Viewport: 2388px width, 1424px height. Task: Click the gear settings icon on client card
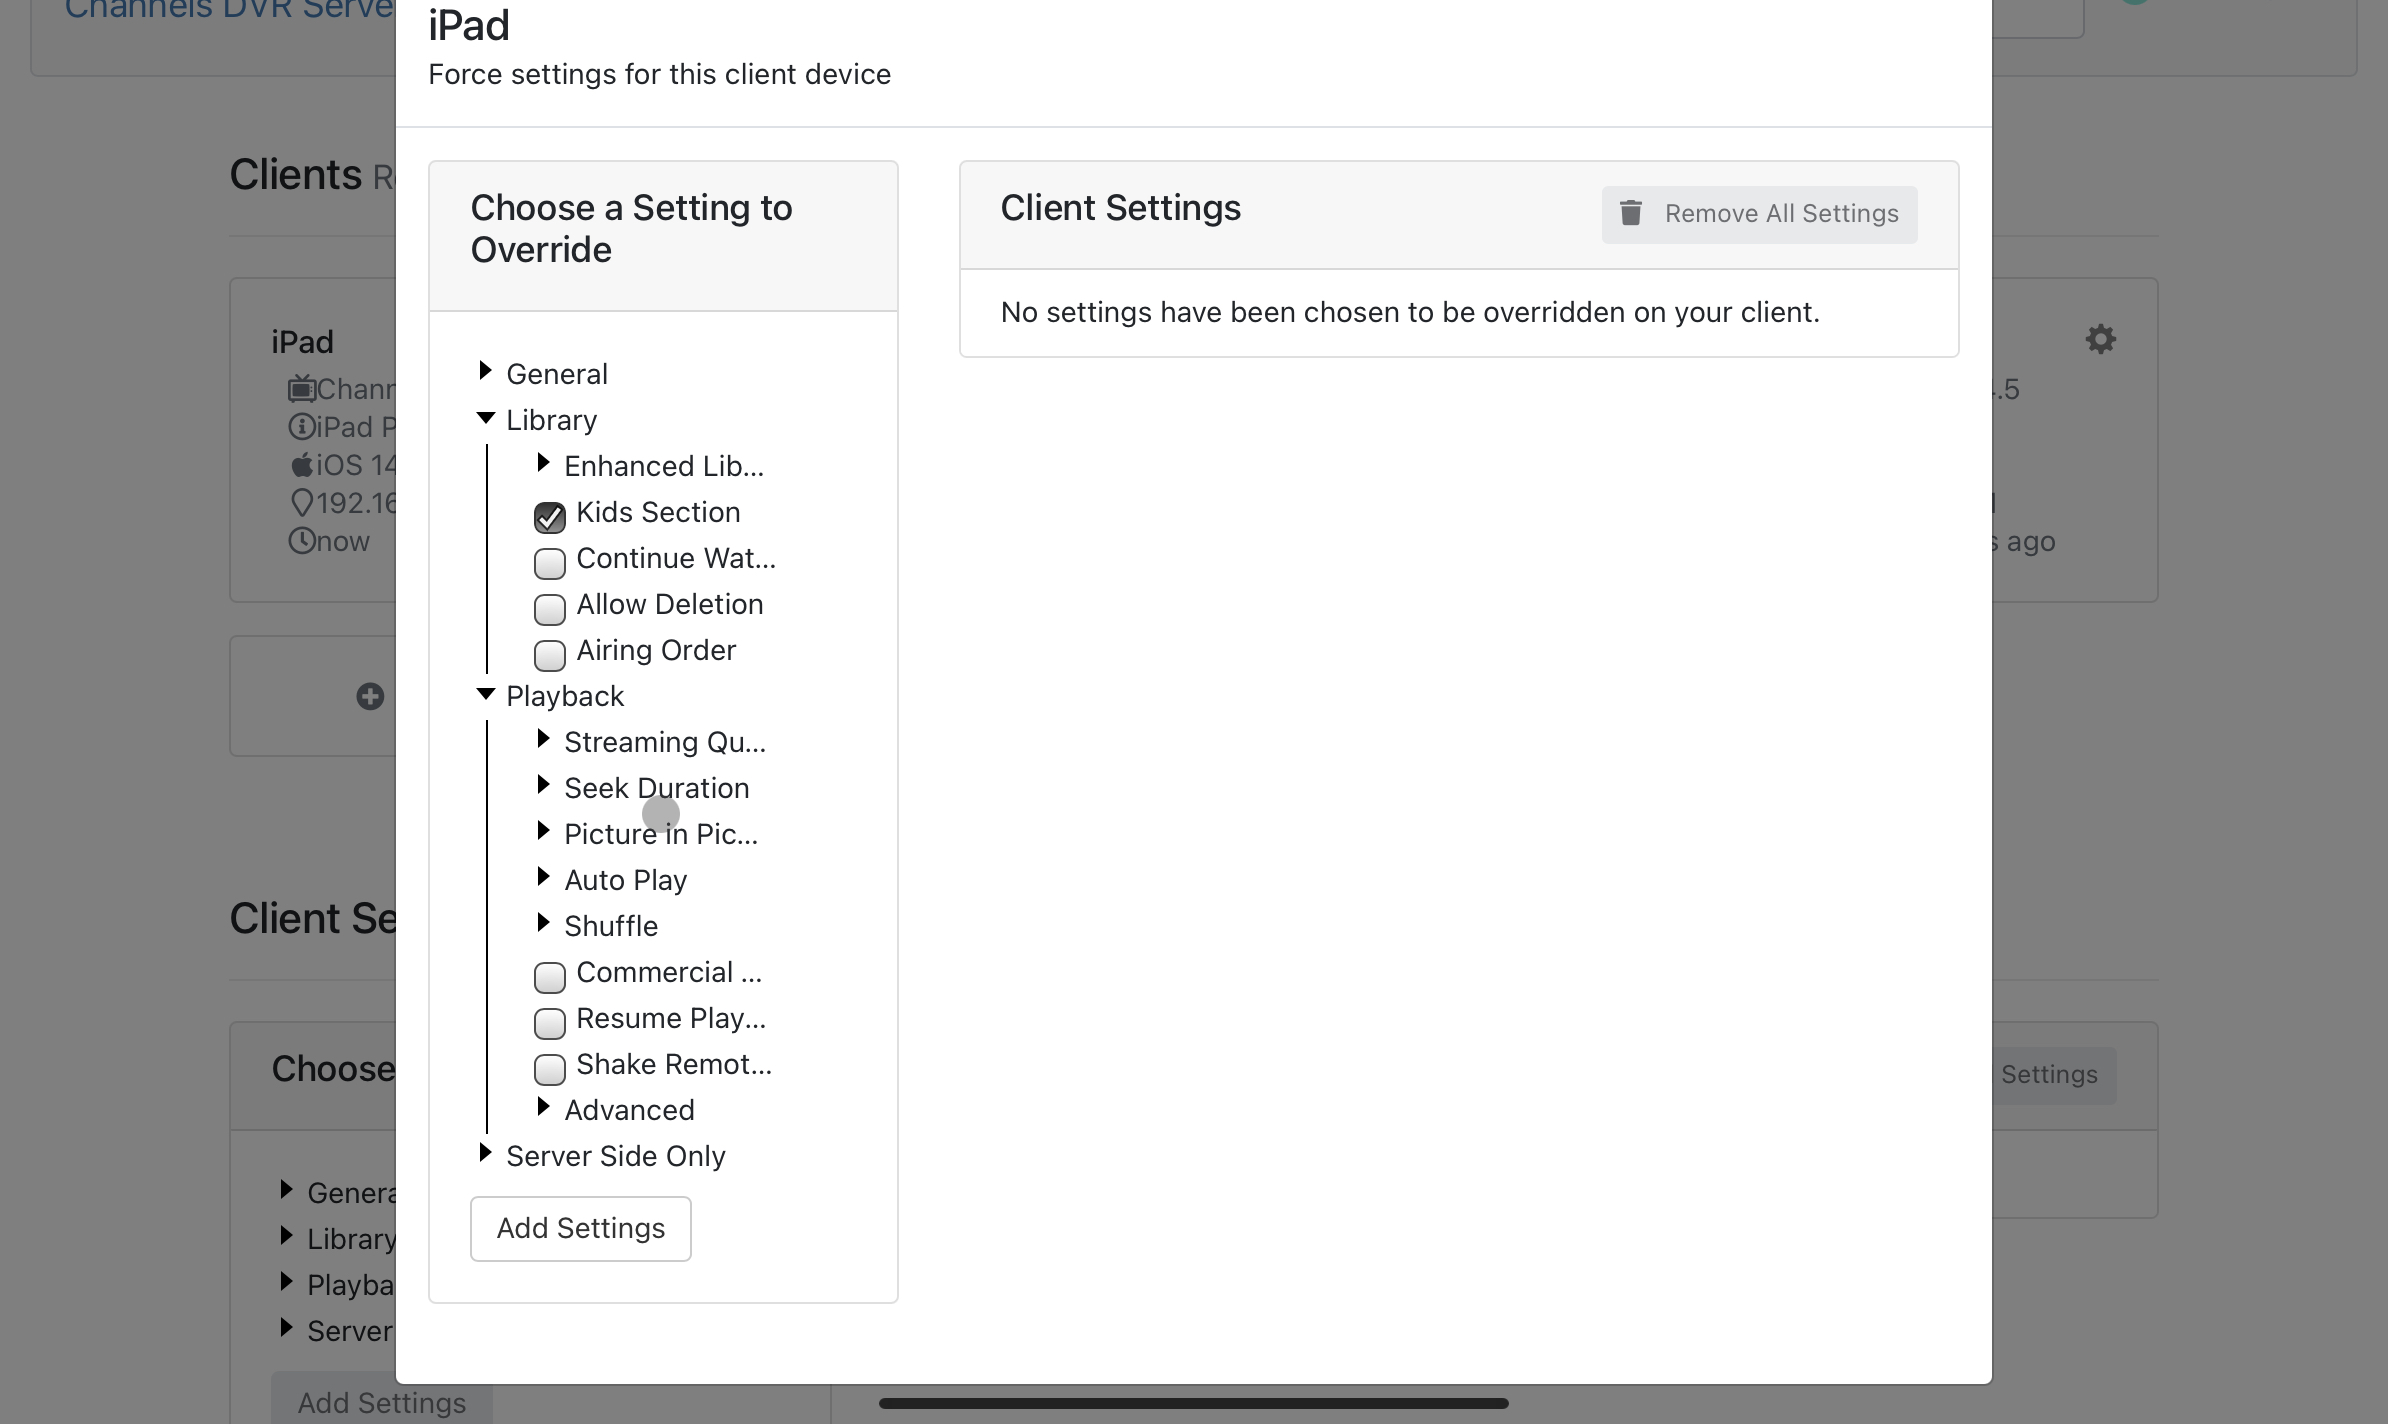pos(2100,339)
